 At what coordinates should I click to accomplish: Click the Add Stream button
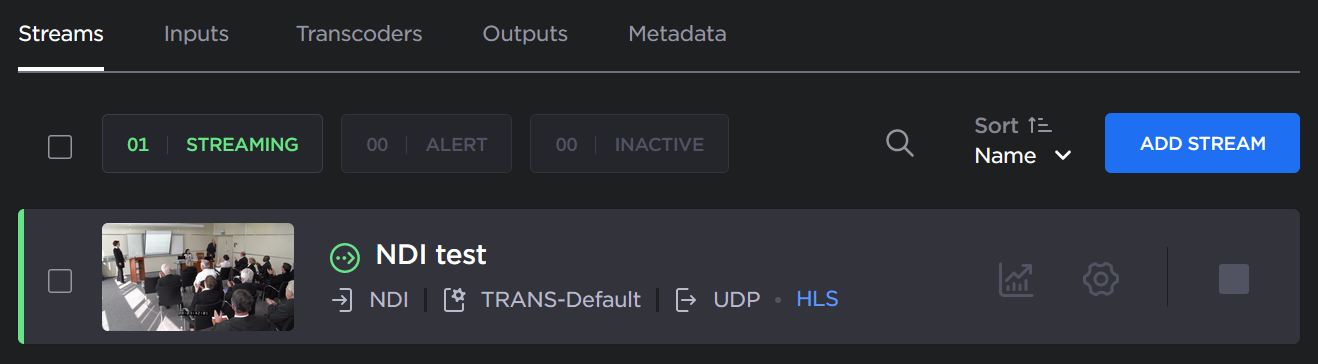pyautogui.click(x=1202, y=143)
